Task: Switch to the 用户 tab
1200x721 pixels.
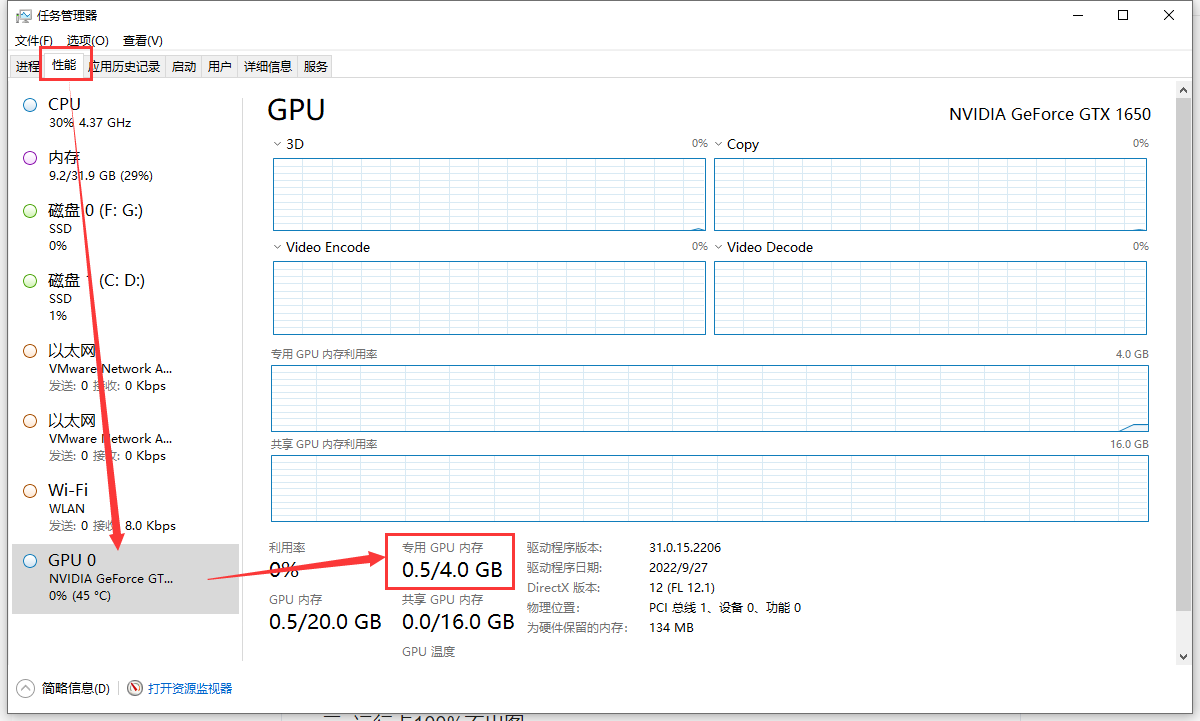Action: point(219,66)
